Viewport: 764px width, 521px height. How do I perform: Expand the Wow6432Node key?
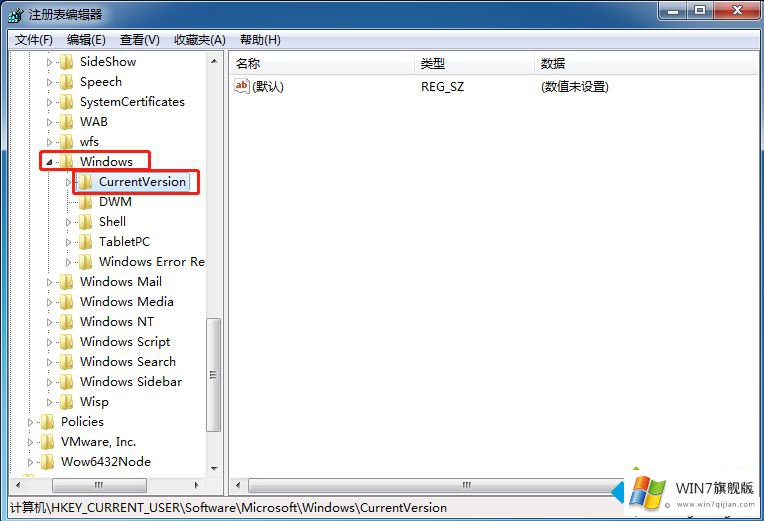point(30,462)
